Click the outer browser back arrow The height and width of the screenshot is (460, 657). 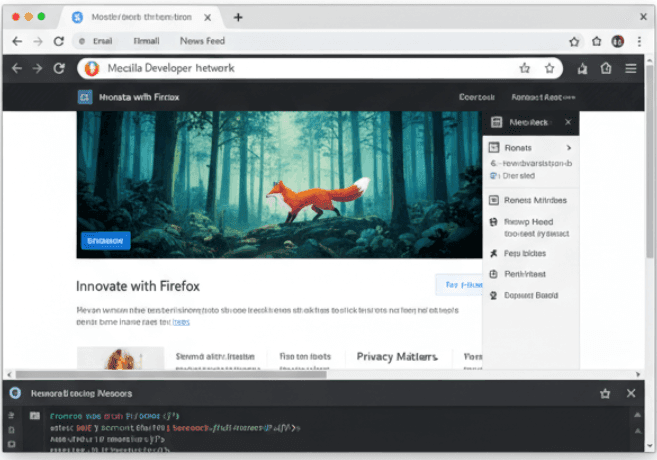coord(17,41)
